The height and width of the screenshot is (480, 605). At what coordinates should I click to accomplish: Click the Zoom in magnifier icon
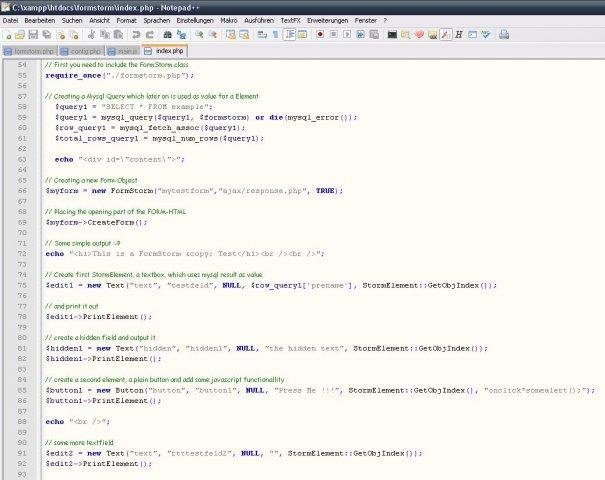198,34
